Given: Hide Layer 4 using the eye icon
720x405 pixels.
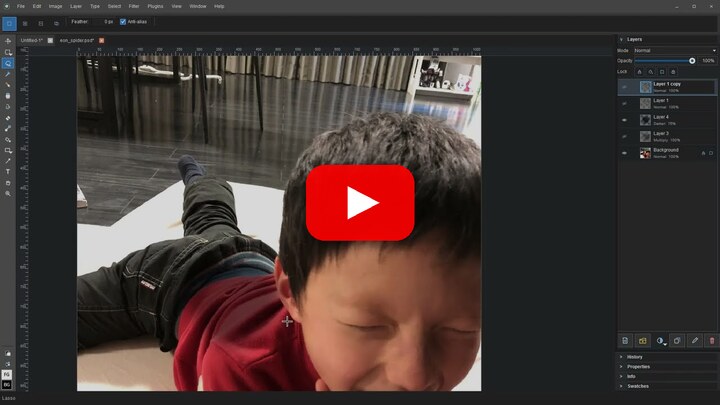Looking at the screenshot, I should tap(624, 120).
